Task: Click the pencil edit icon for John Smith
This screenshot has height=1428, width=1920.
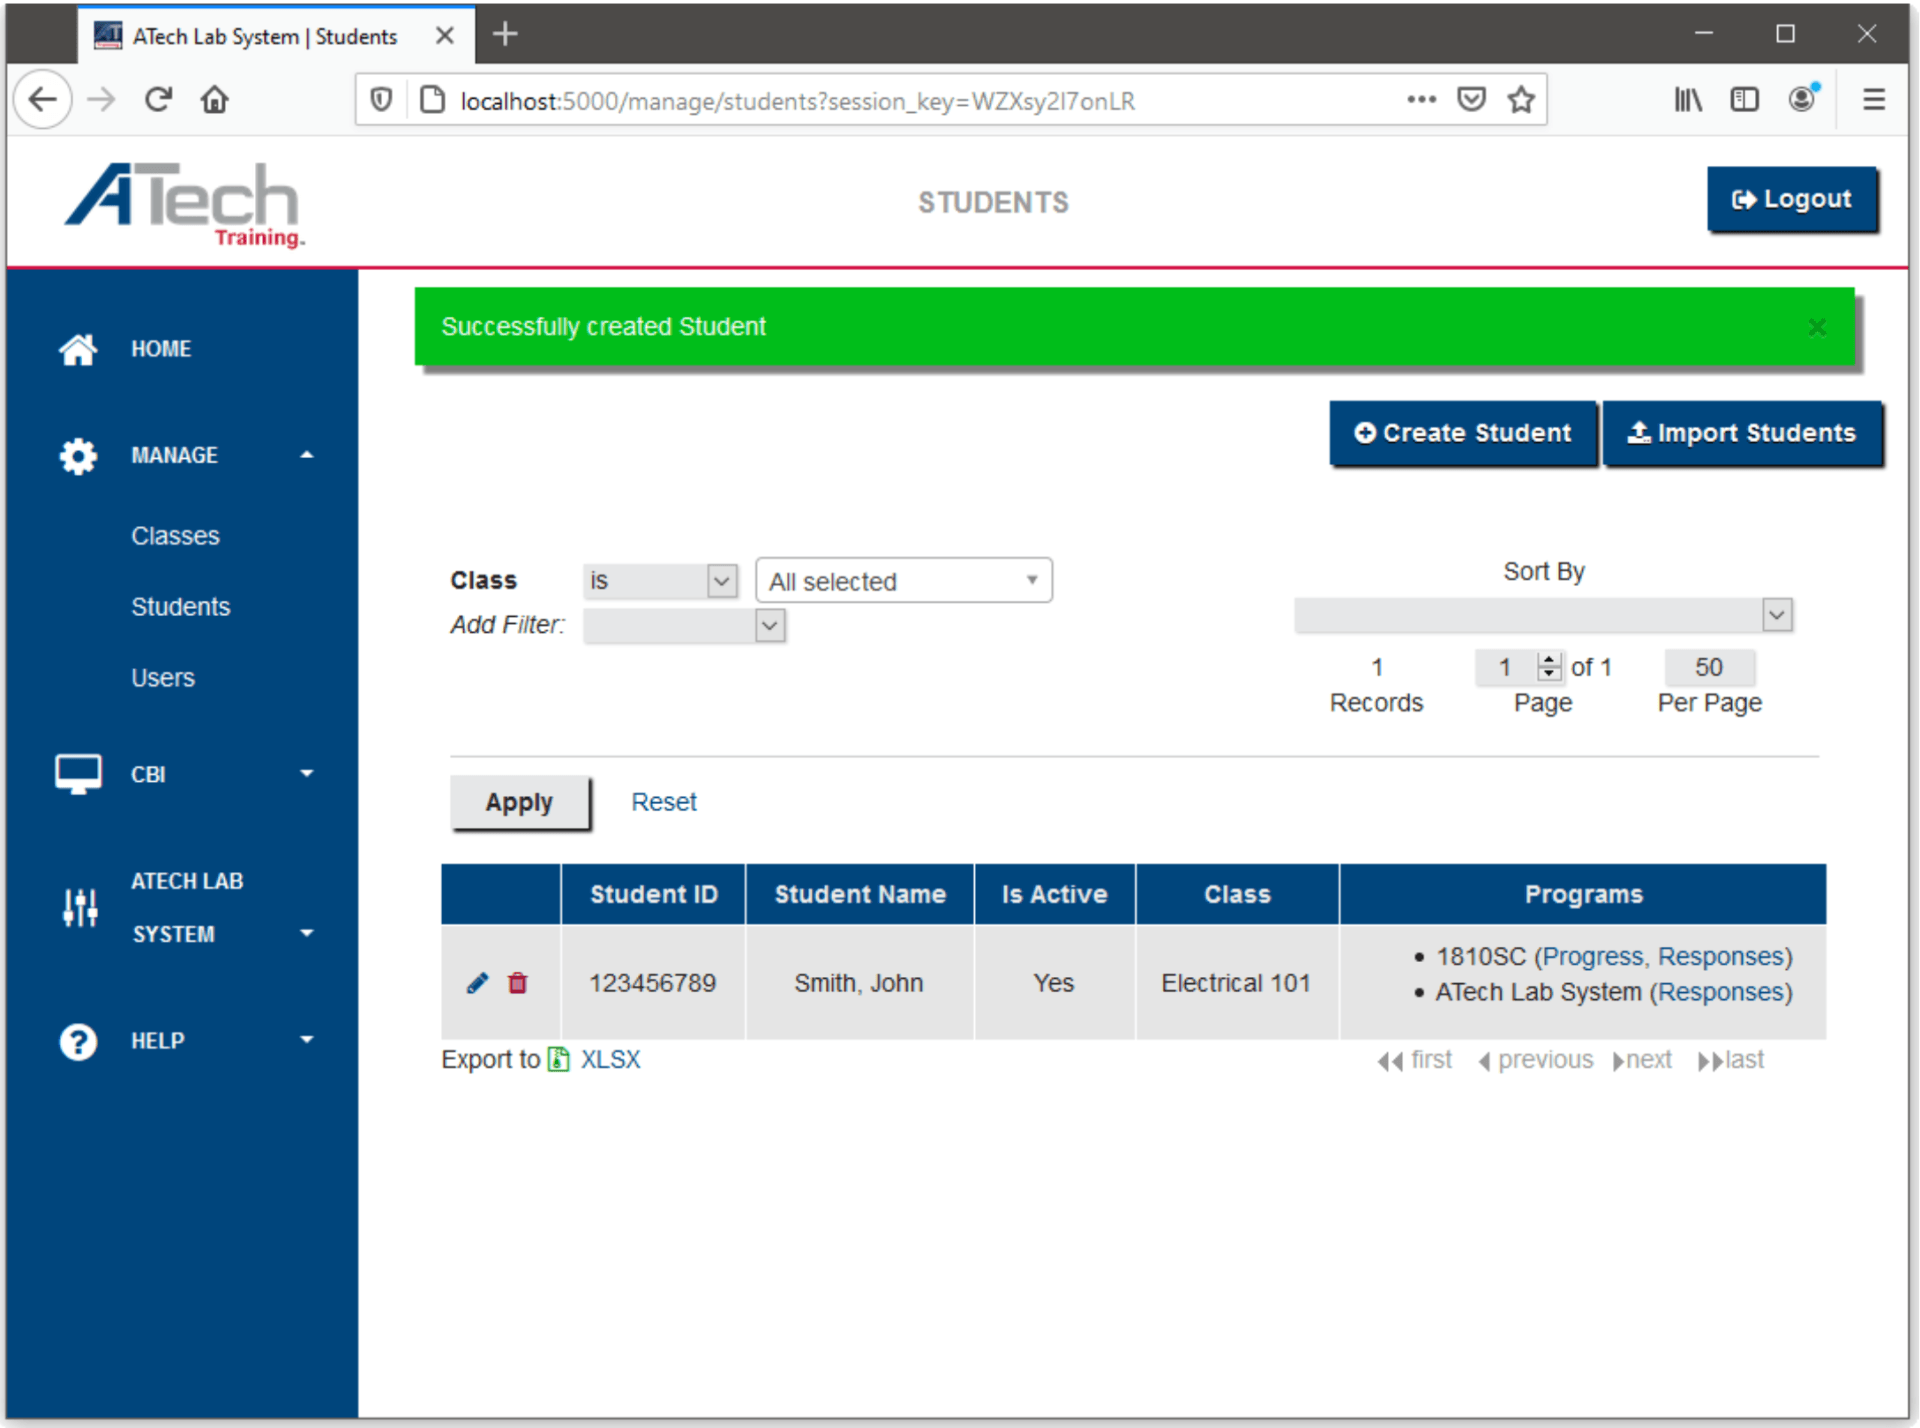Action: (477, 983)
